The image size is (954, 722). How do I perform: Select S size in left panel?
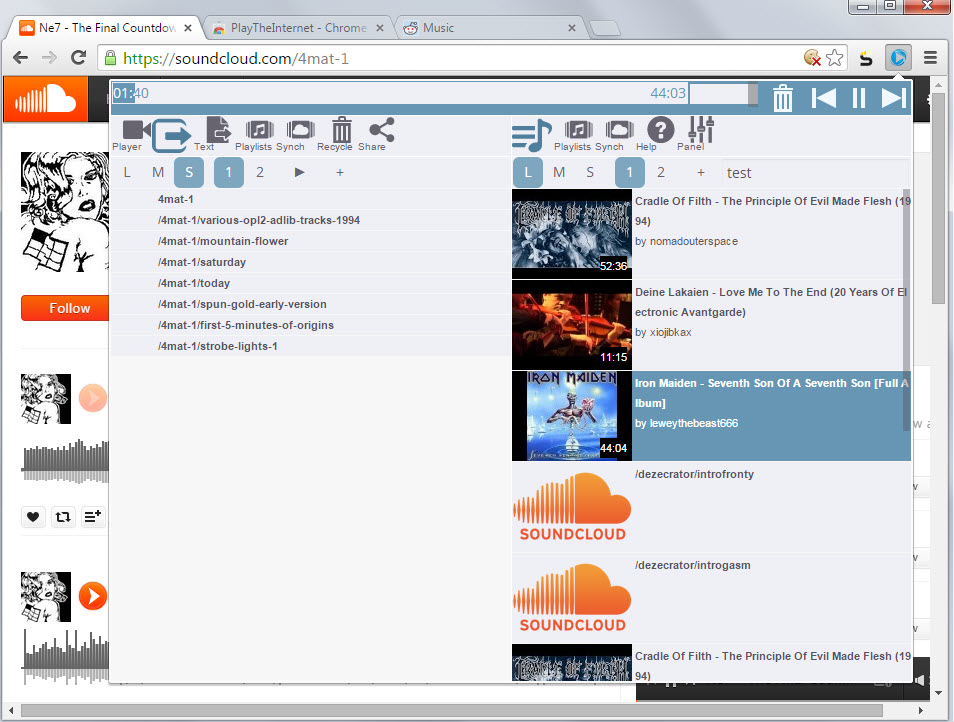(x=189, y=173)
